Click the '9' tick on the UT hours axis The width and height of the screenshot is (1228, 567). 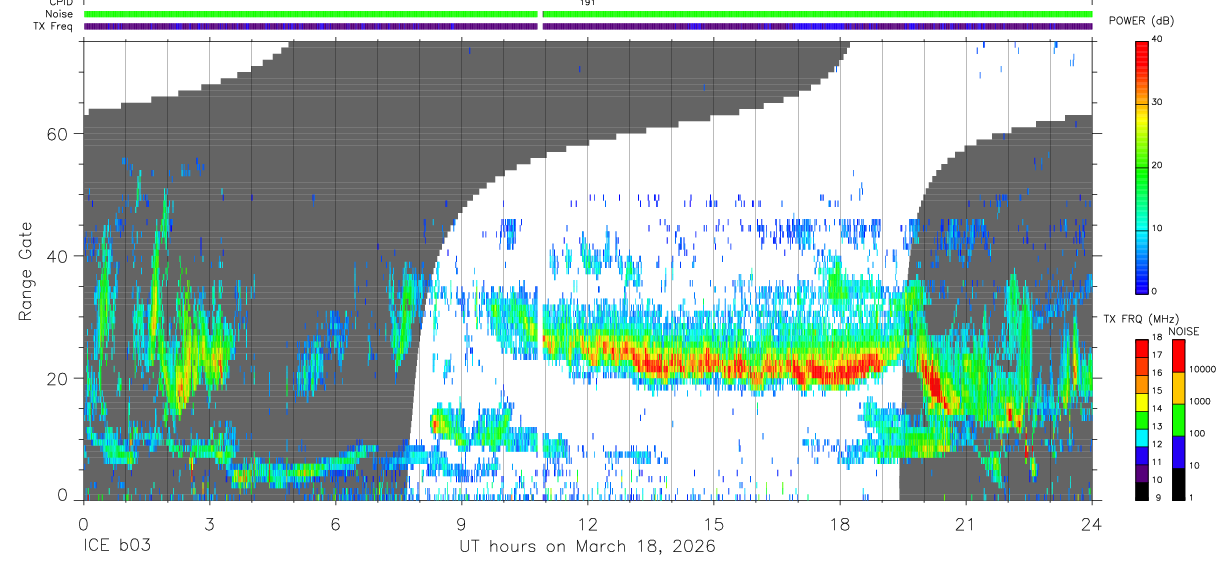[461, 524]
